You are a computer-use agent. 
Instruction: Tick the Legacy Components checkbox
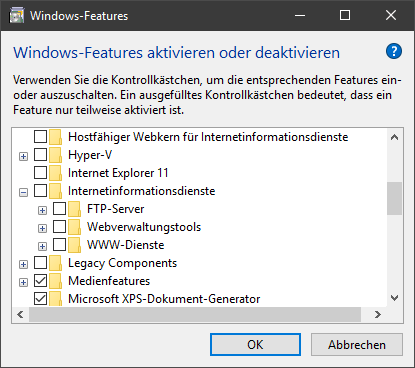[40, 263]
